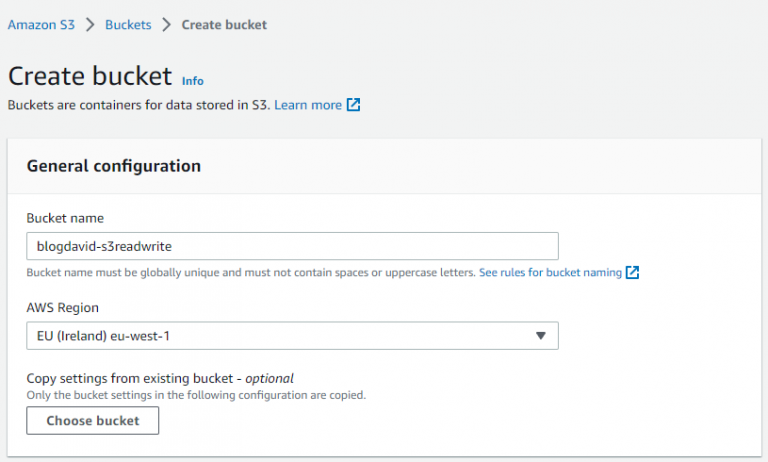This screenshot has height=462, width=768.
Task: Open See rules for bucket naming link
Action: [550, 273]
